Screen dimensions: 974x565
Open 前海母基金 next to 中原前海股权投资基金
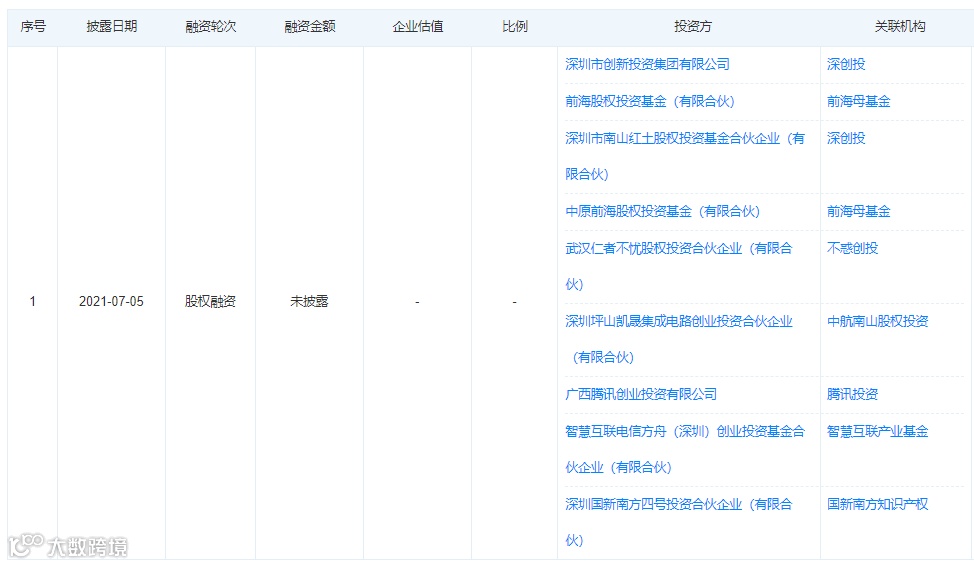click(858, 211)
